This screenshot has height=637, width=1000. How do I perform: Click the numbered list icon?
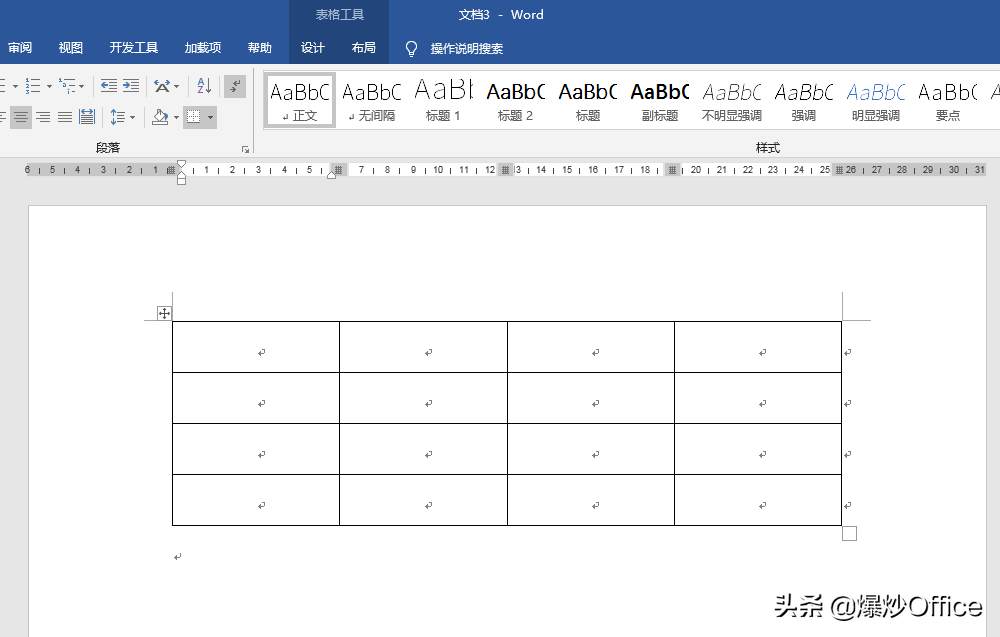click(33, 85)
